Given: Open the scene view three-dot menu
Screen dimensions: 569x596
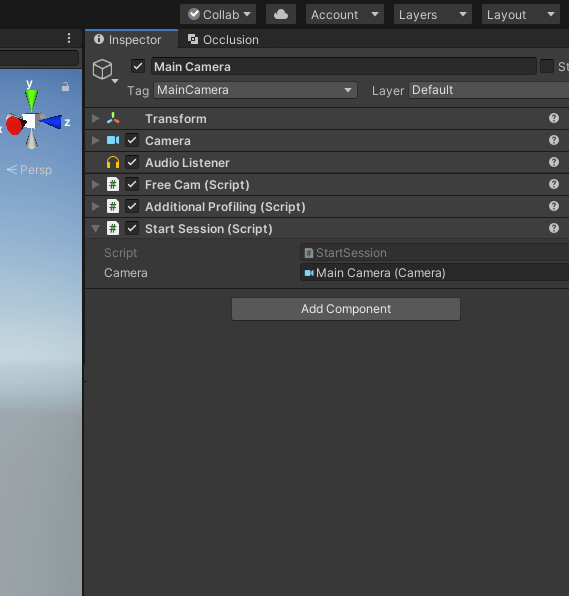Looking at the screenshot, I should coord(69,38).
